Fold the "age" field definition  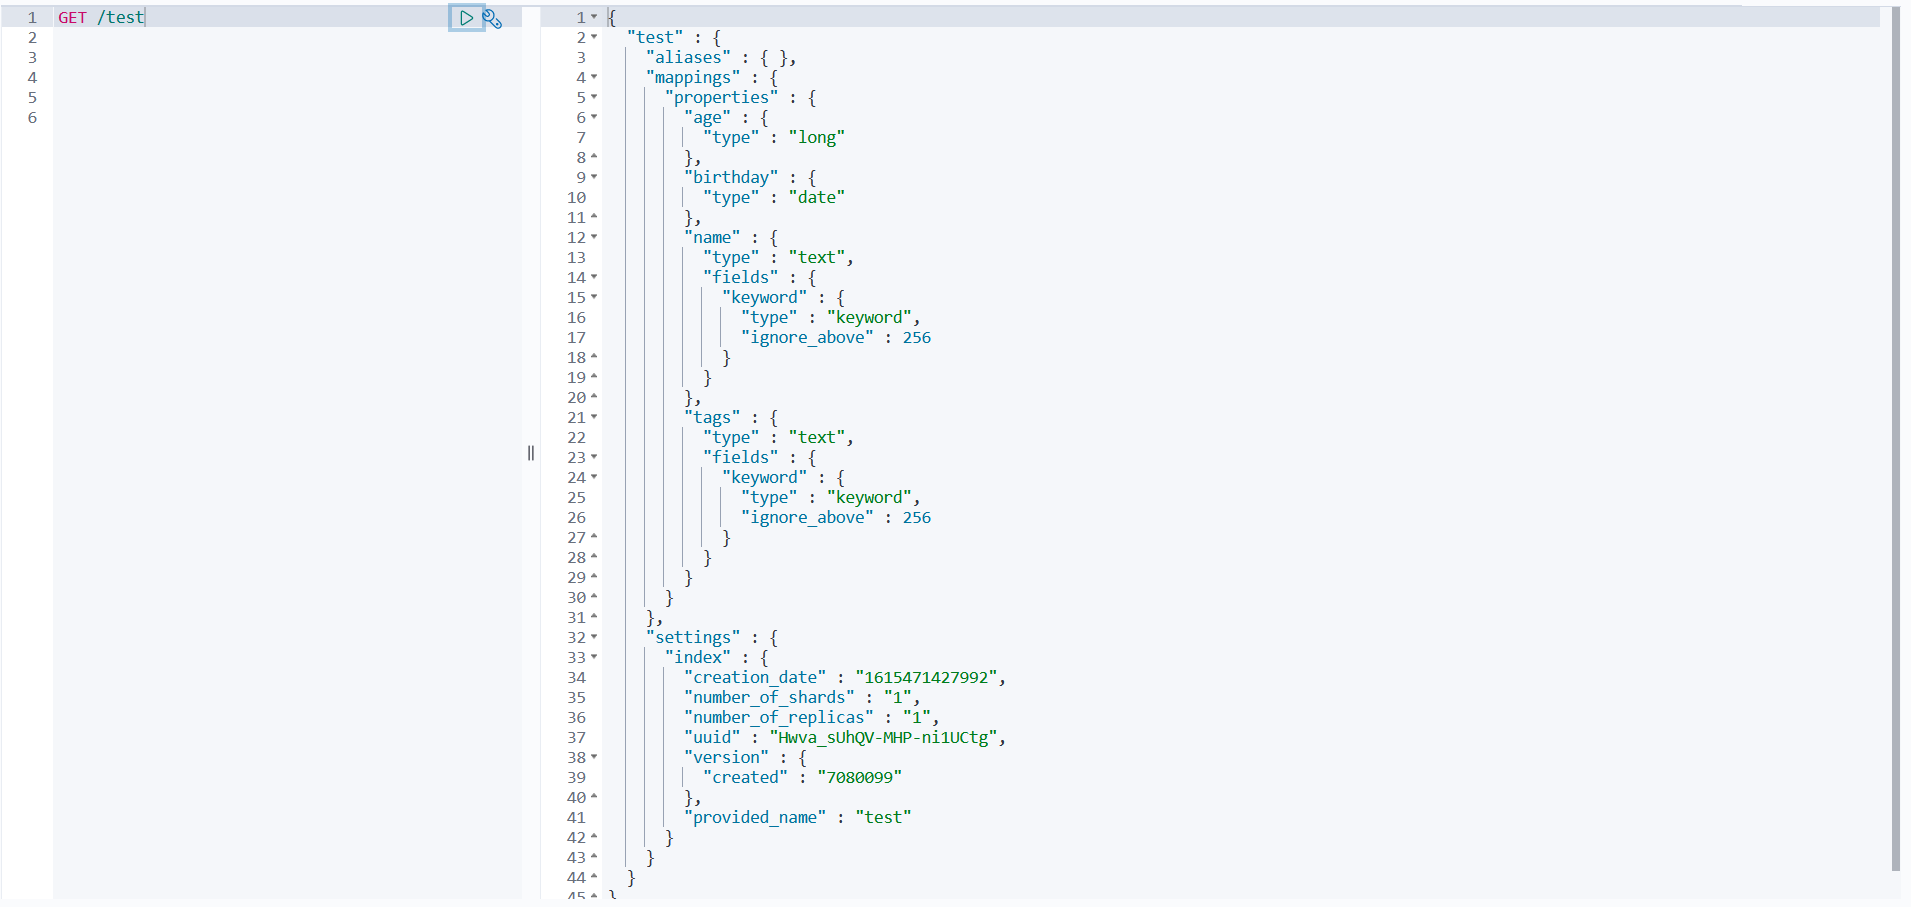(x=594, y=117)
